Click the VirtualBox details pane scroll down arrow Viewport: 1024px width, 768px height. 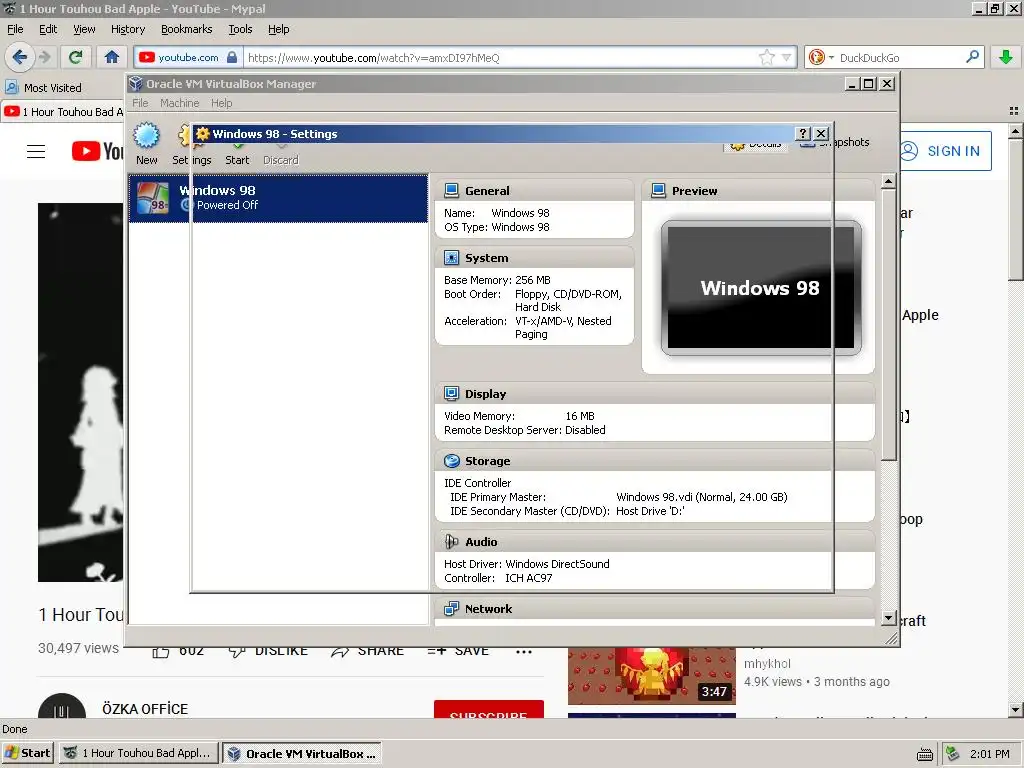pos(888,617)
